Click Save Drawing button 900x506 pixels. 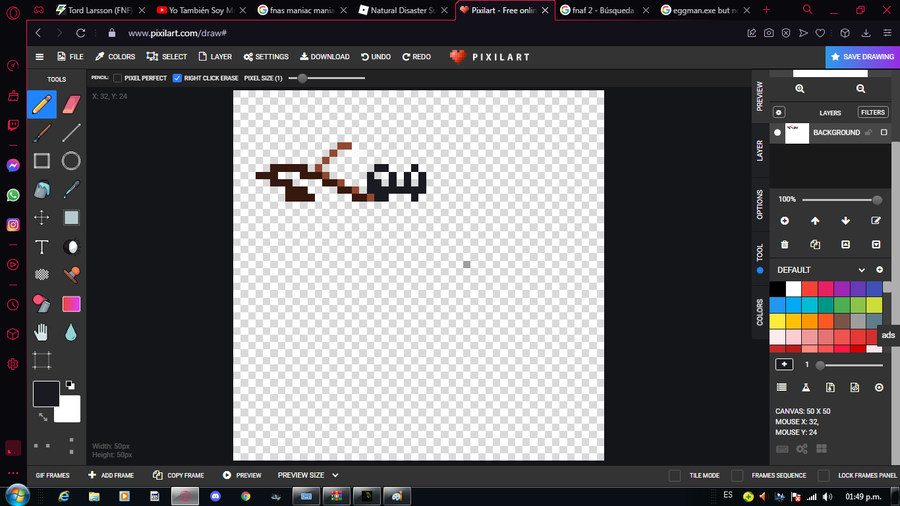pos(863,57)
